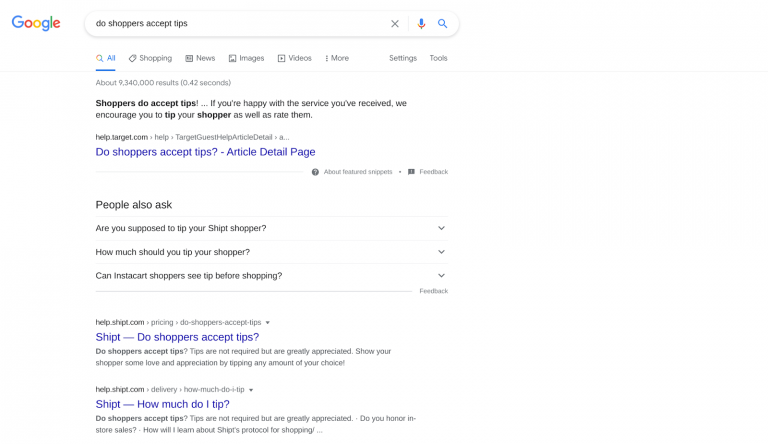Open dropdown arrow next to do-shoppers-accept-tips URL
This screenshot has height=444, width=768.
pyautogui.click(x=267, y=323)
